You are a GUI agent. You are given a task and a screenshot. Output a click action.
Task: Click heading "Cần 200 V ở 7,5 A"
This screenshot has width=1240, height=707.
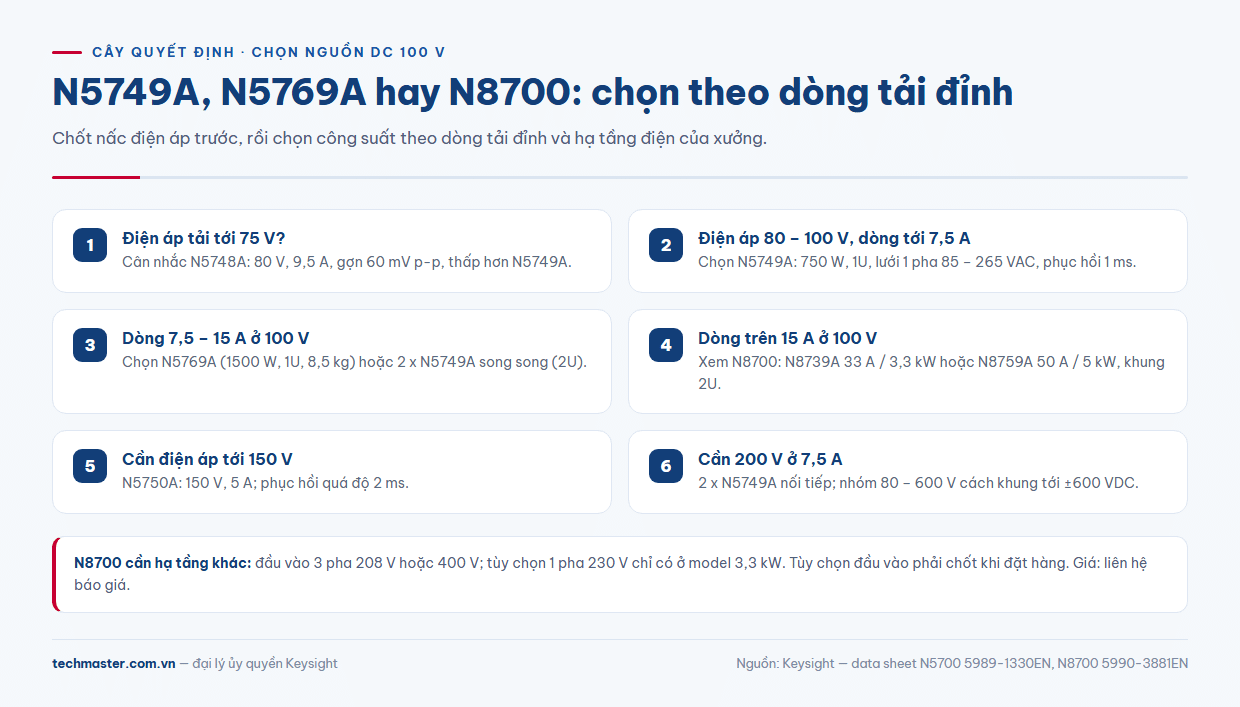(770, 459)
